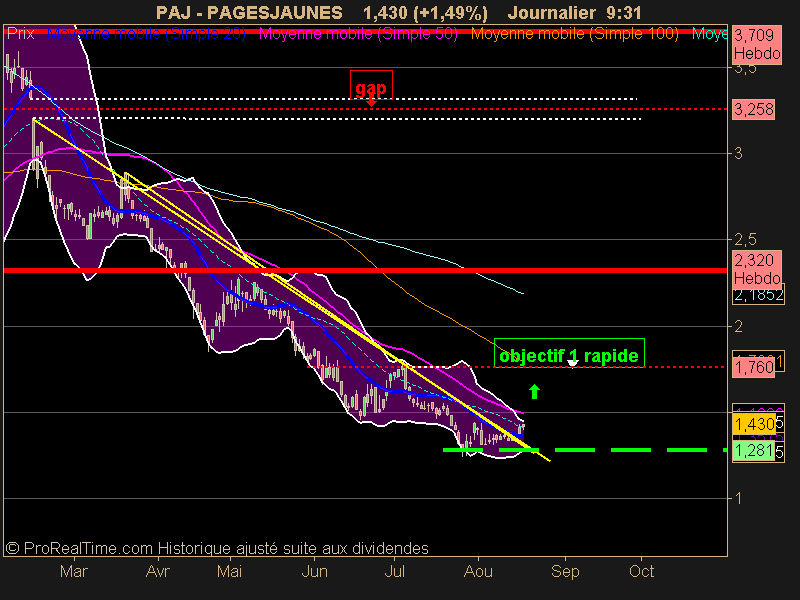The width and height of the screenshot is (800, 600).
Task: Select 'Moyenne mobile (Simple 100)' legend label
Action: click(x=574, y=34)
